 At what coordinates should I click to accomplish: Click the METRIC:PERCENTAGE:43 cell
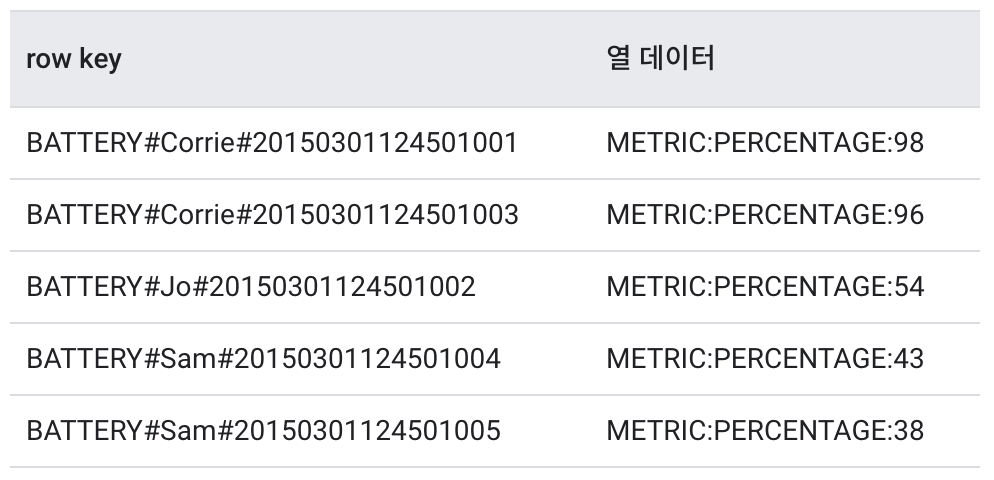click(x=765, y=359)
